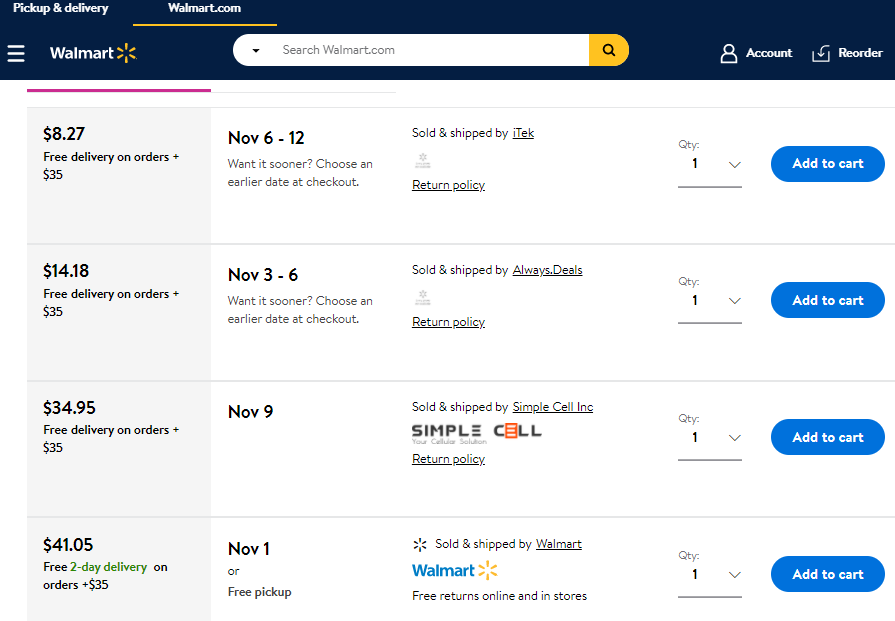Add the Walmart $41.05 offer to cart
The width and height of the screenshot is (895, 621).
tap(828, 574)
